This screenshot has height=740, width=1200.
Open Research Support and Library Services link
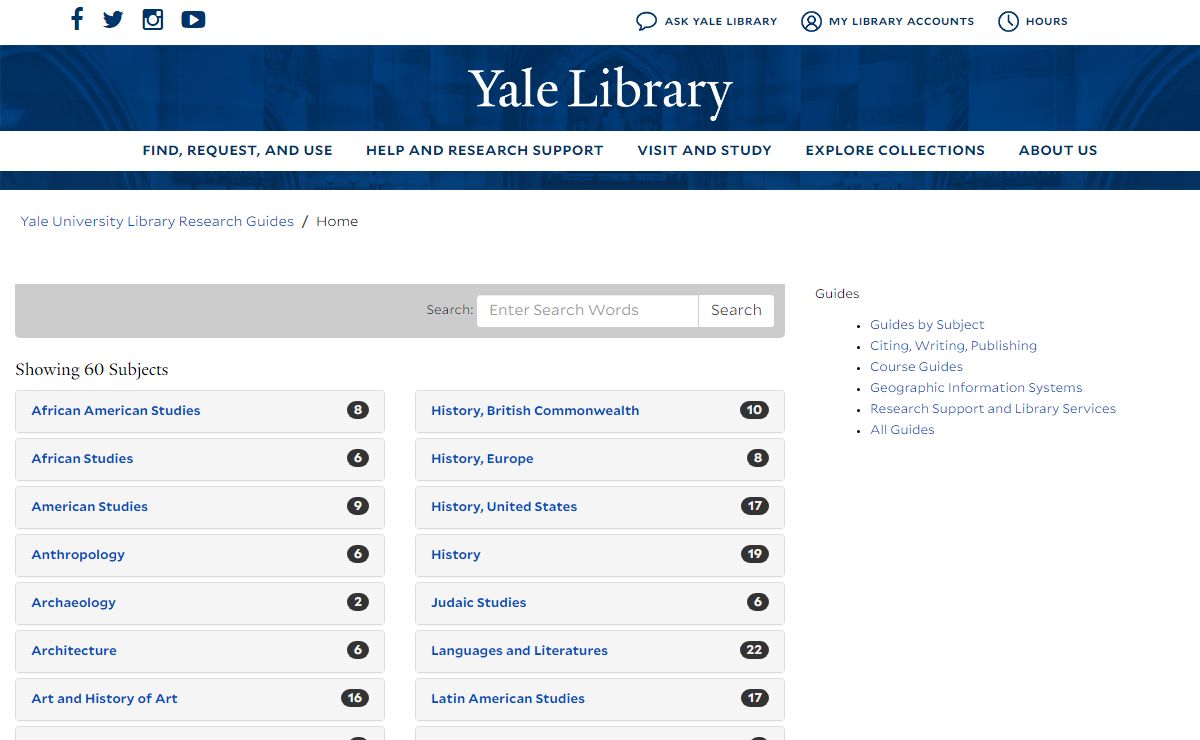tap(993, 409)
